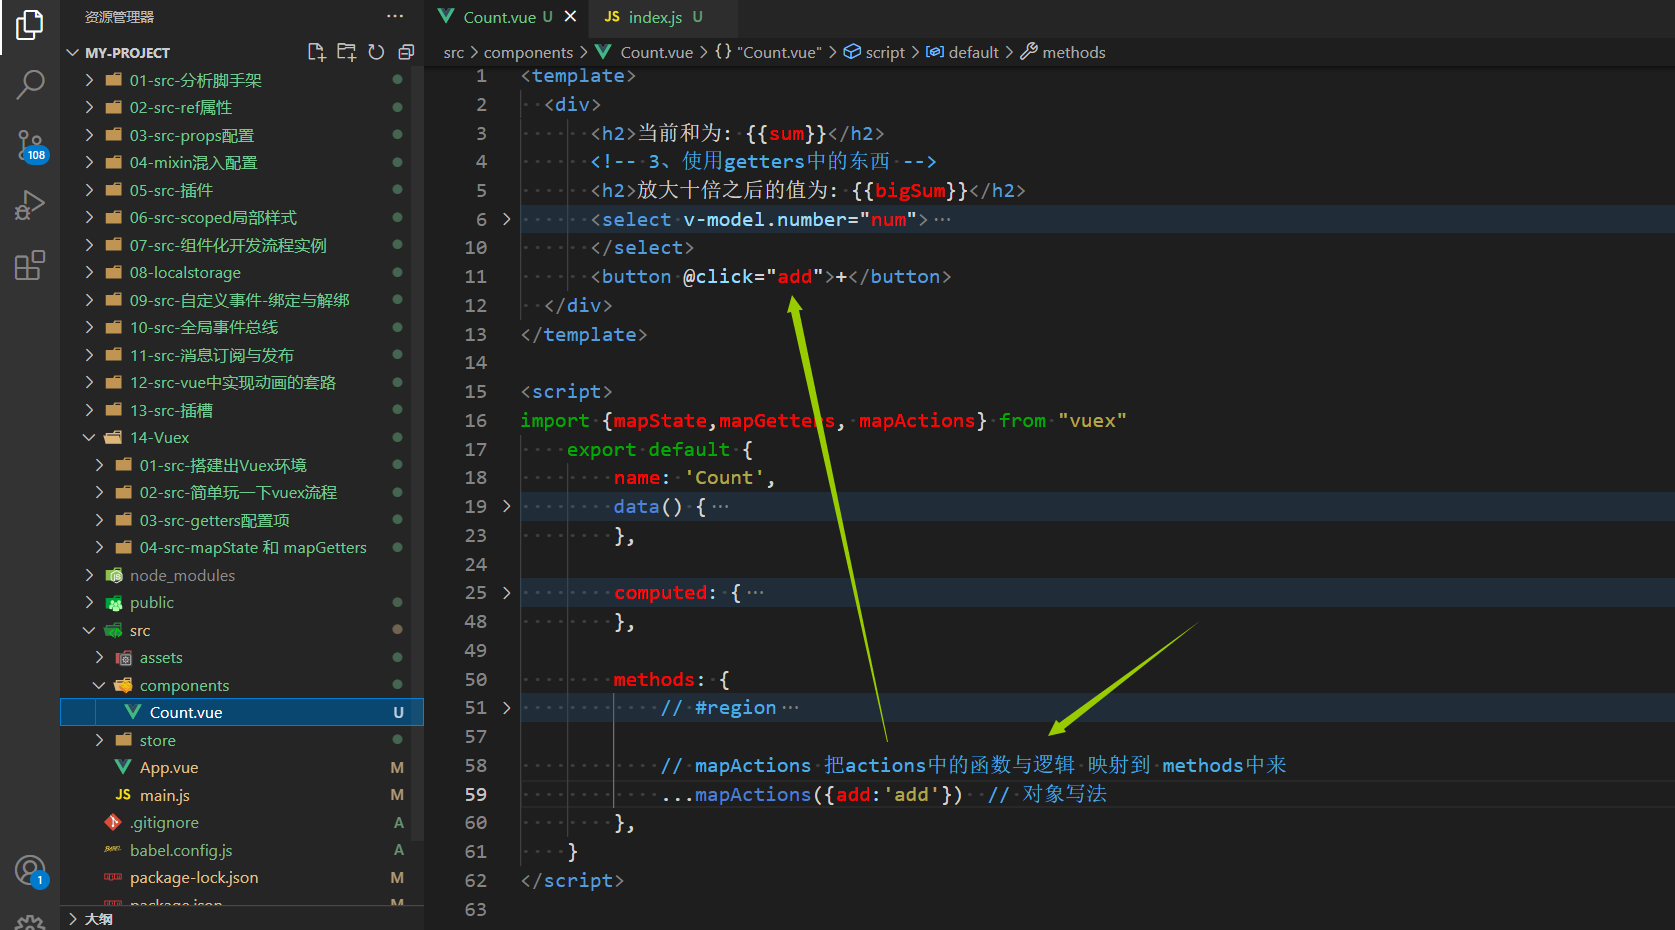Collapse all folders in explorer
This screenshot has width=1675, height=930.
[406, 52]
